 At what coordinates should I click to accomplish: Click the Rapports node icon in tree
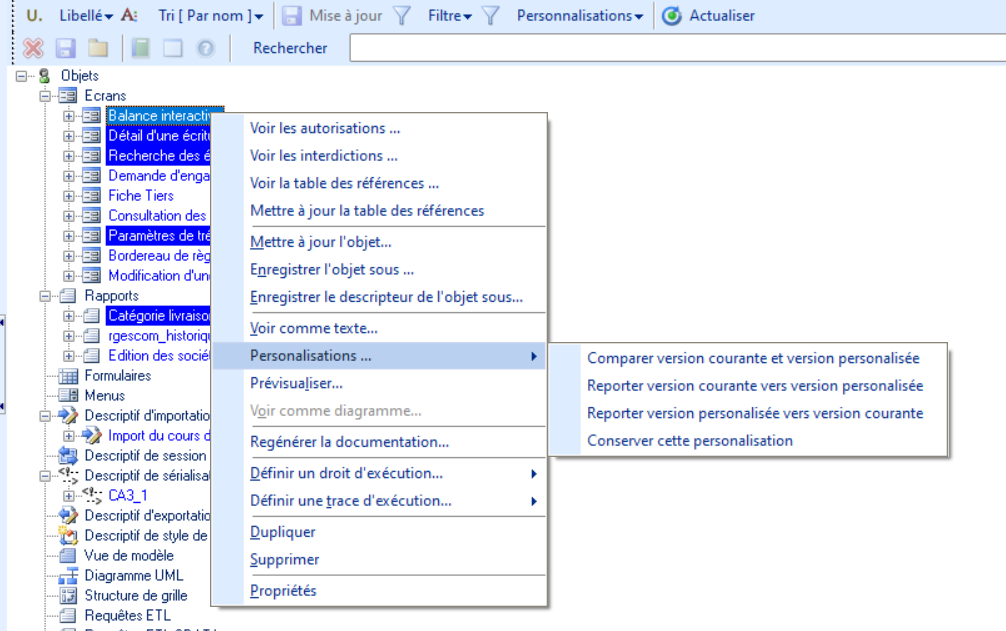(68, 296)
